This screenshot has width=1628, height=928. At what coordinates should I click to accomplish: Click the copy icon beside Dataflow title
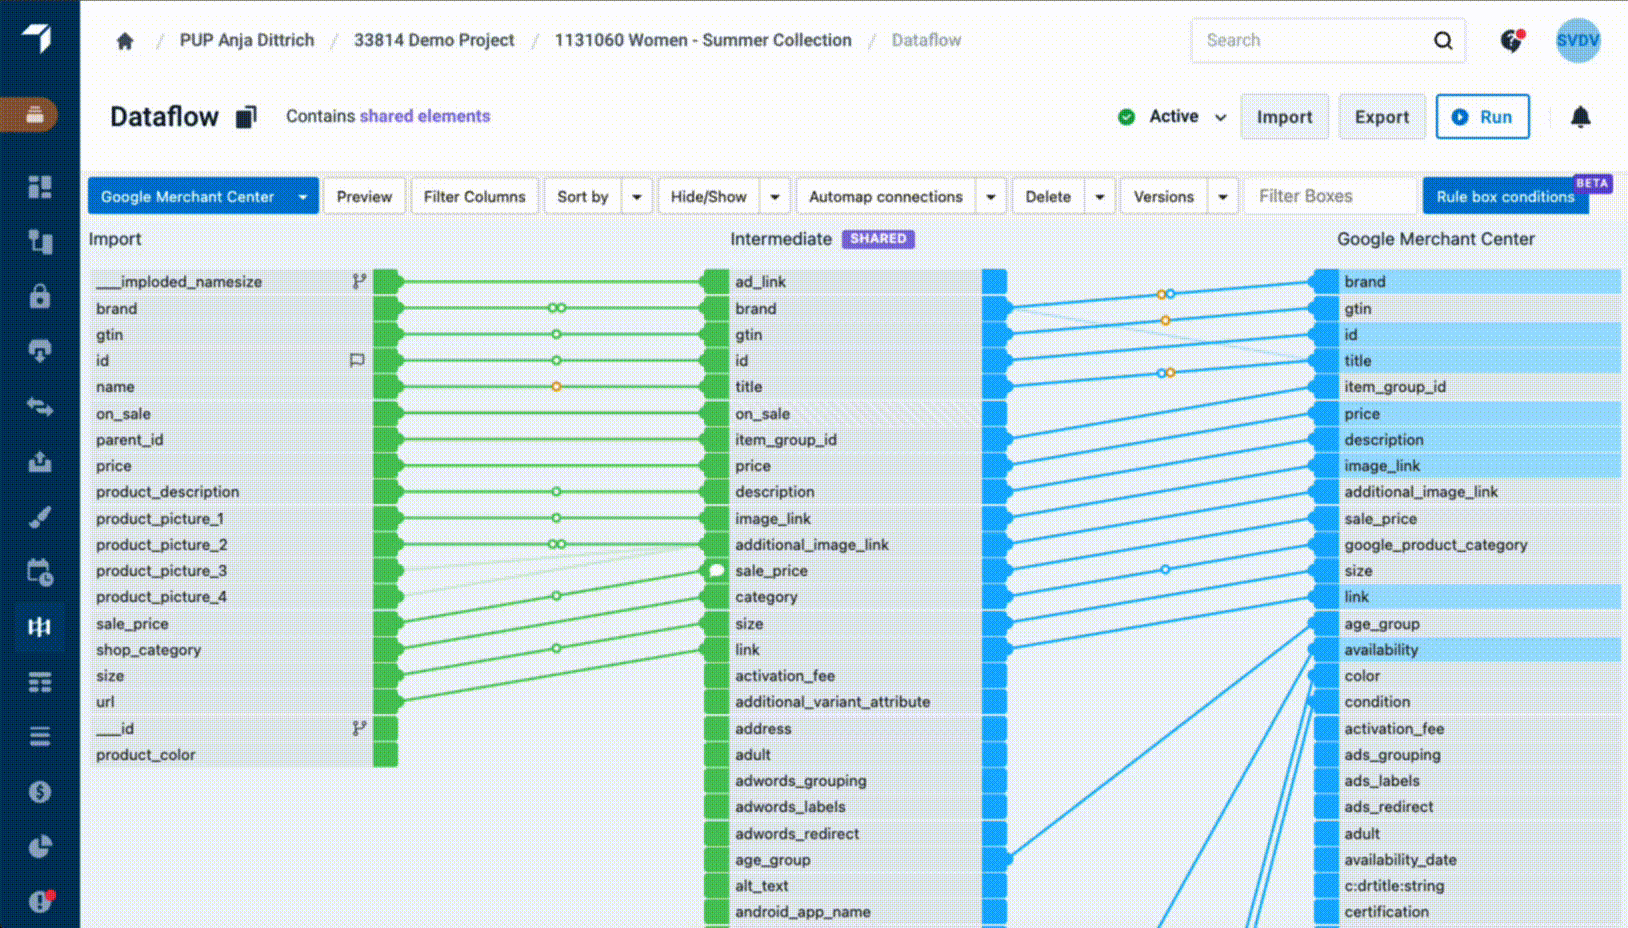click(x=246, y=117)
